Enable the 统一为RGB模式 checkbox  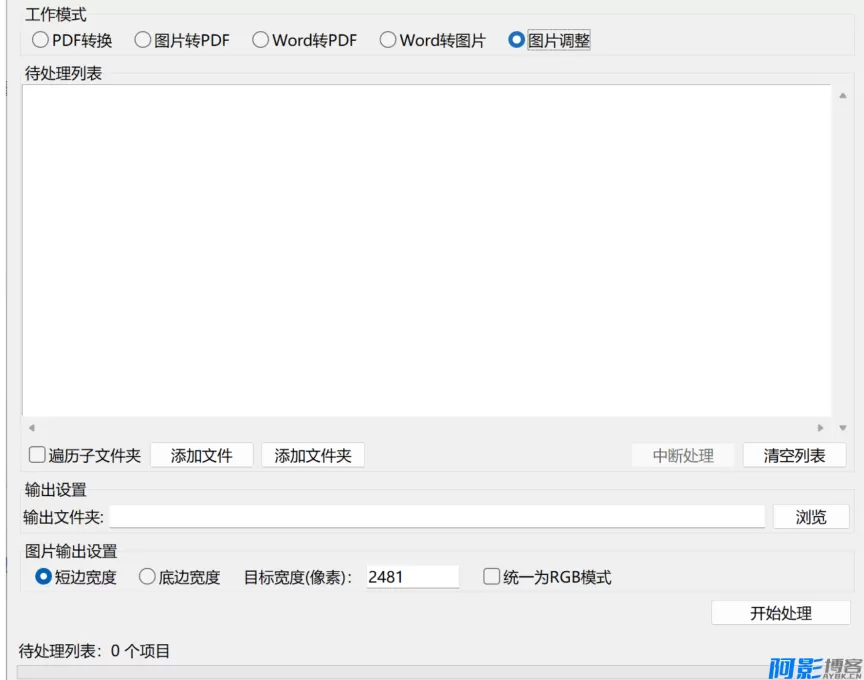490,576
